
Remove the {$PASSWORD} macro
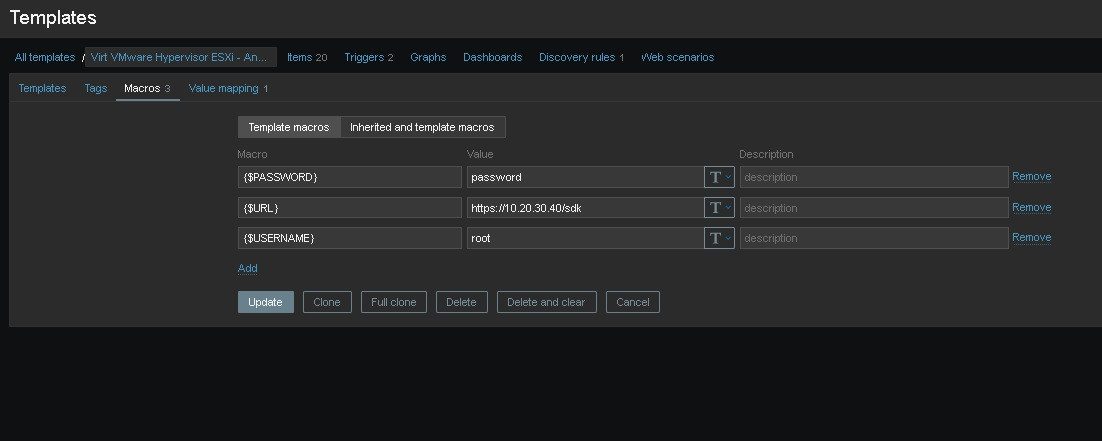(1031, 177)
